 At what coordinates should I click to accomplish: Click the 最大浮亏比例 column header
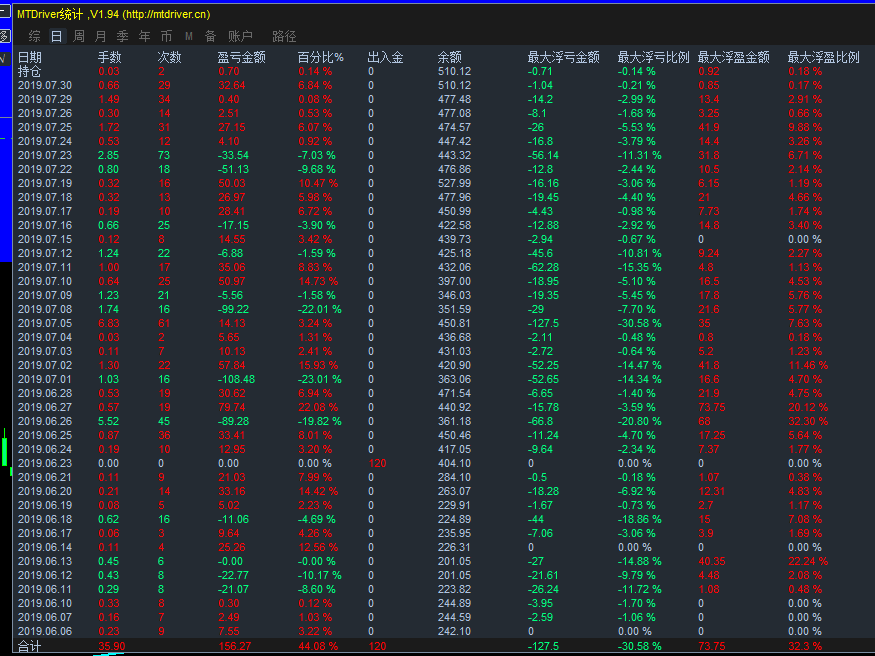click(x=653, y=57)
